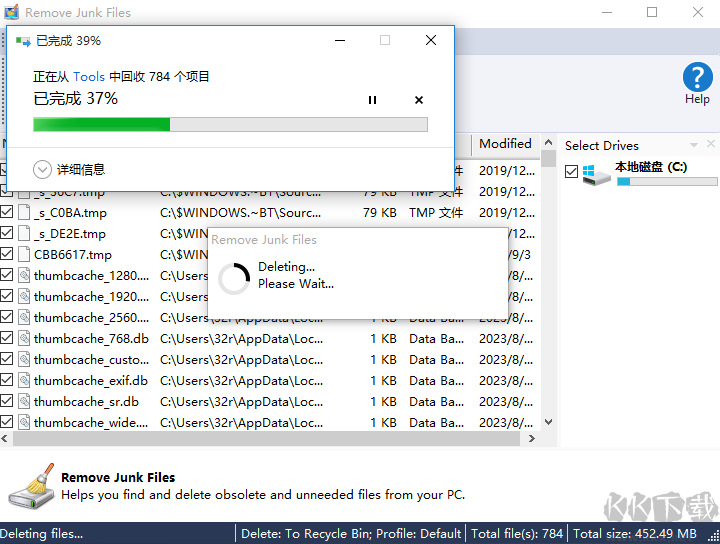Screen dimensions: 720x544
Task: Open the Select Drives panel dropdown arrow
Action: coord(694,145)
